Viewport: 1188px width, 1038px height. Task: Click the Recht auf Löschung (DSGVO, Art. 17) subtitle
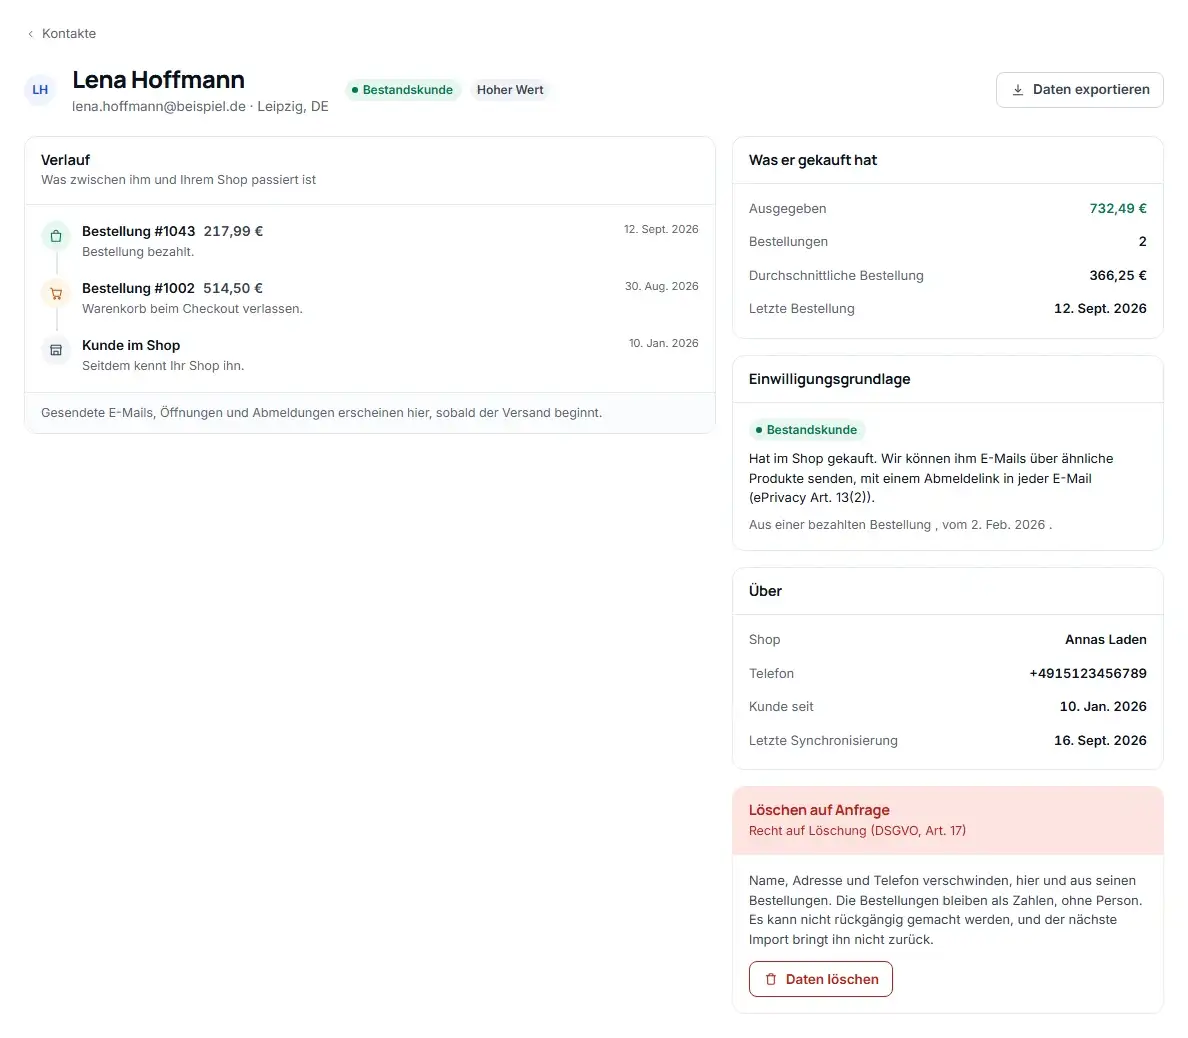pos(857,830)
